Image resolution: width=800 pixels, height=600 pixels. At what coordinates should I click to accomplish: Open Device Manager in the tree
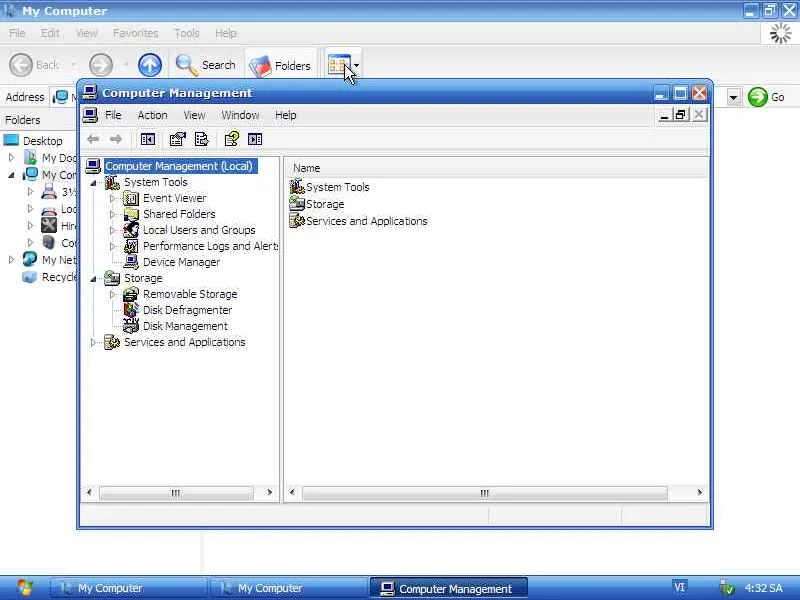(x=181, y=262)
